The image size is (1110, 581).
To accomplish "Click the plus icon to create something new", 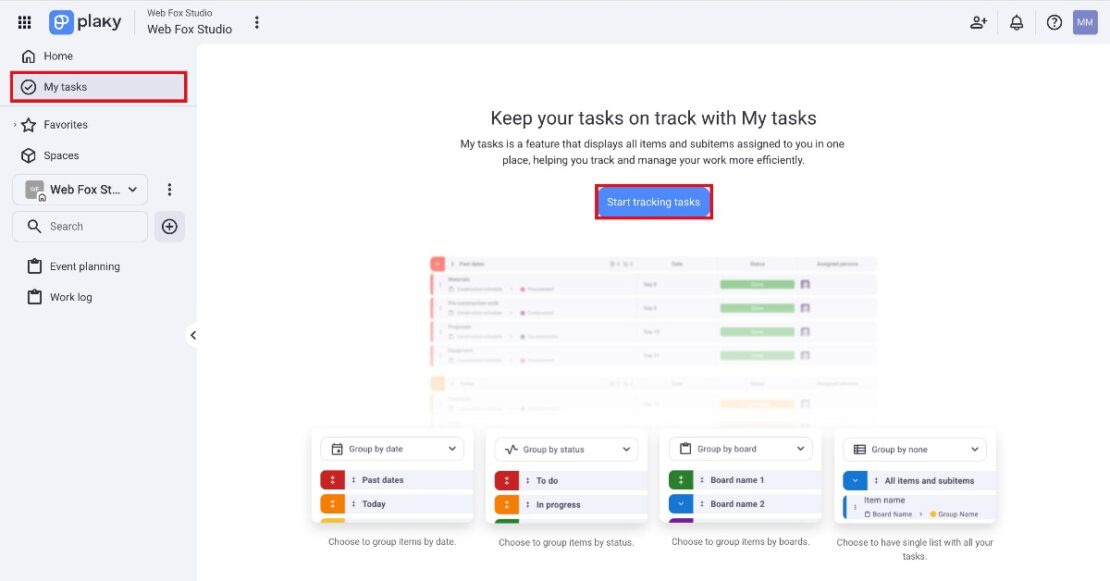I will [x=169, y=226].
